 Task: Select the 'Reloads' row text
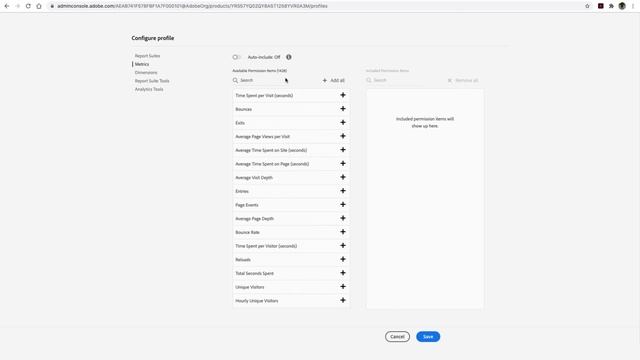243,260
